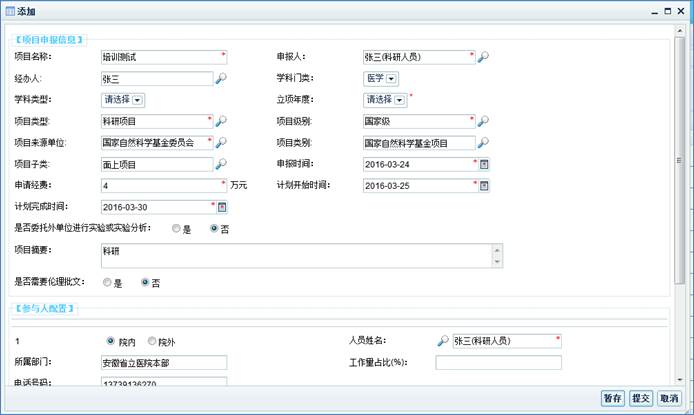Open lookup for 项目类型 field
This screenshot has width=694, height=415.
tap(222, 121)
